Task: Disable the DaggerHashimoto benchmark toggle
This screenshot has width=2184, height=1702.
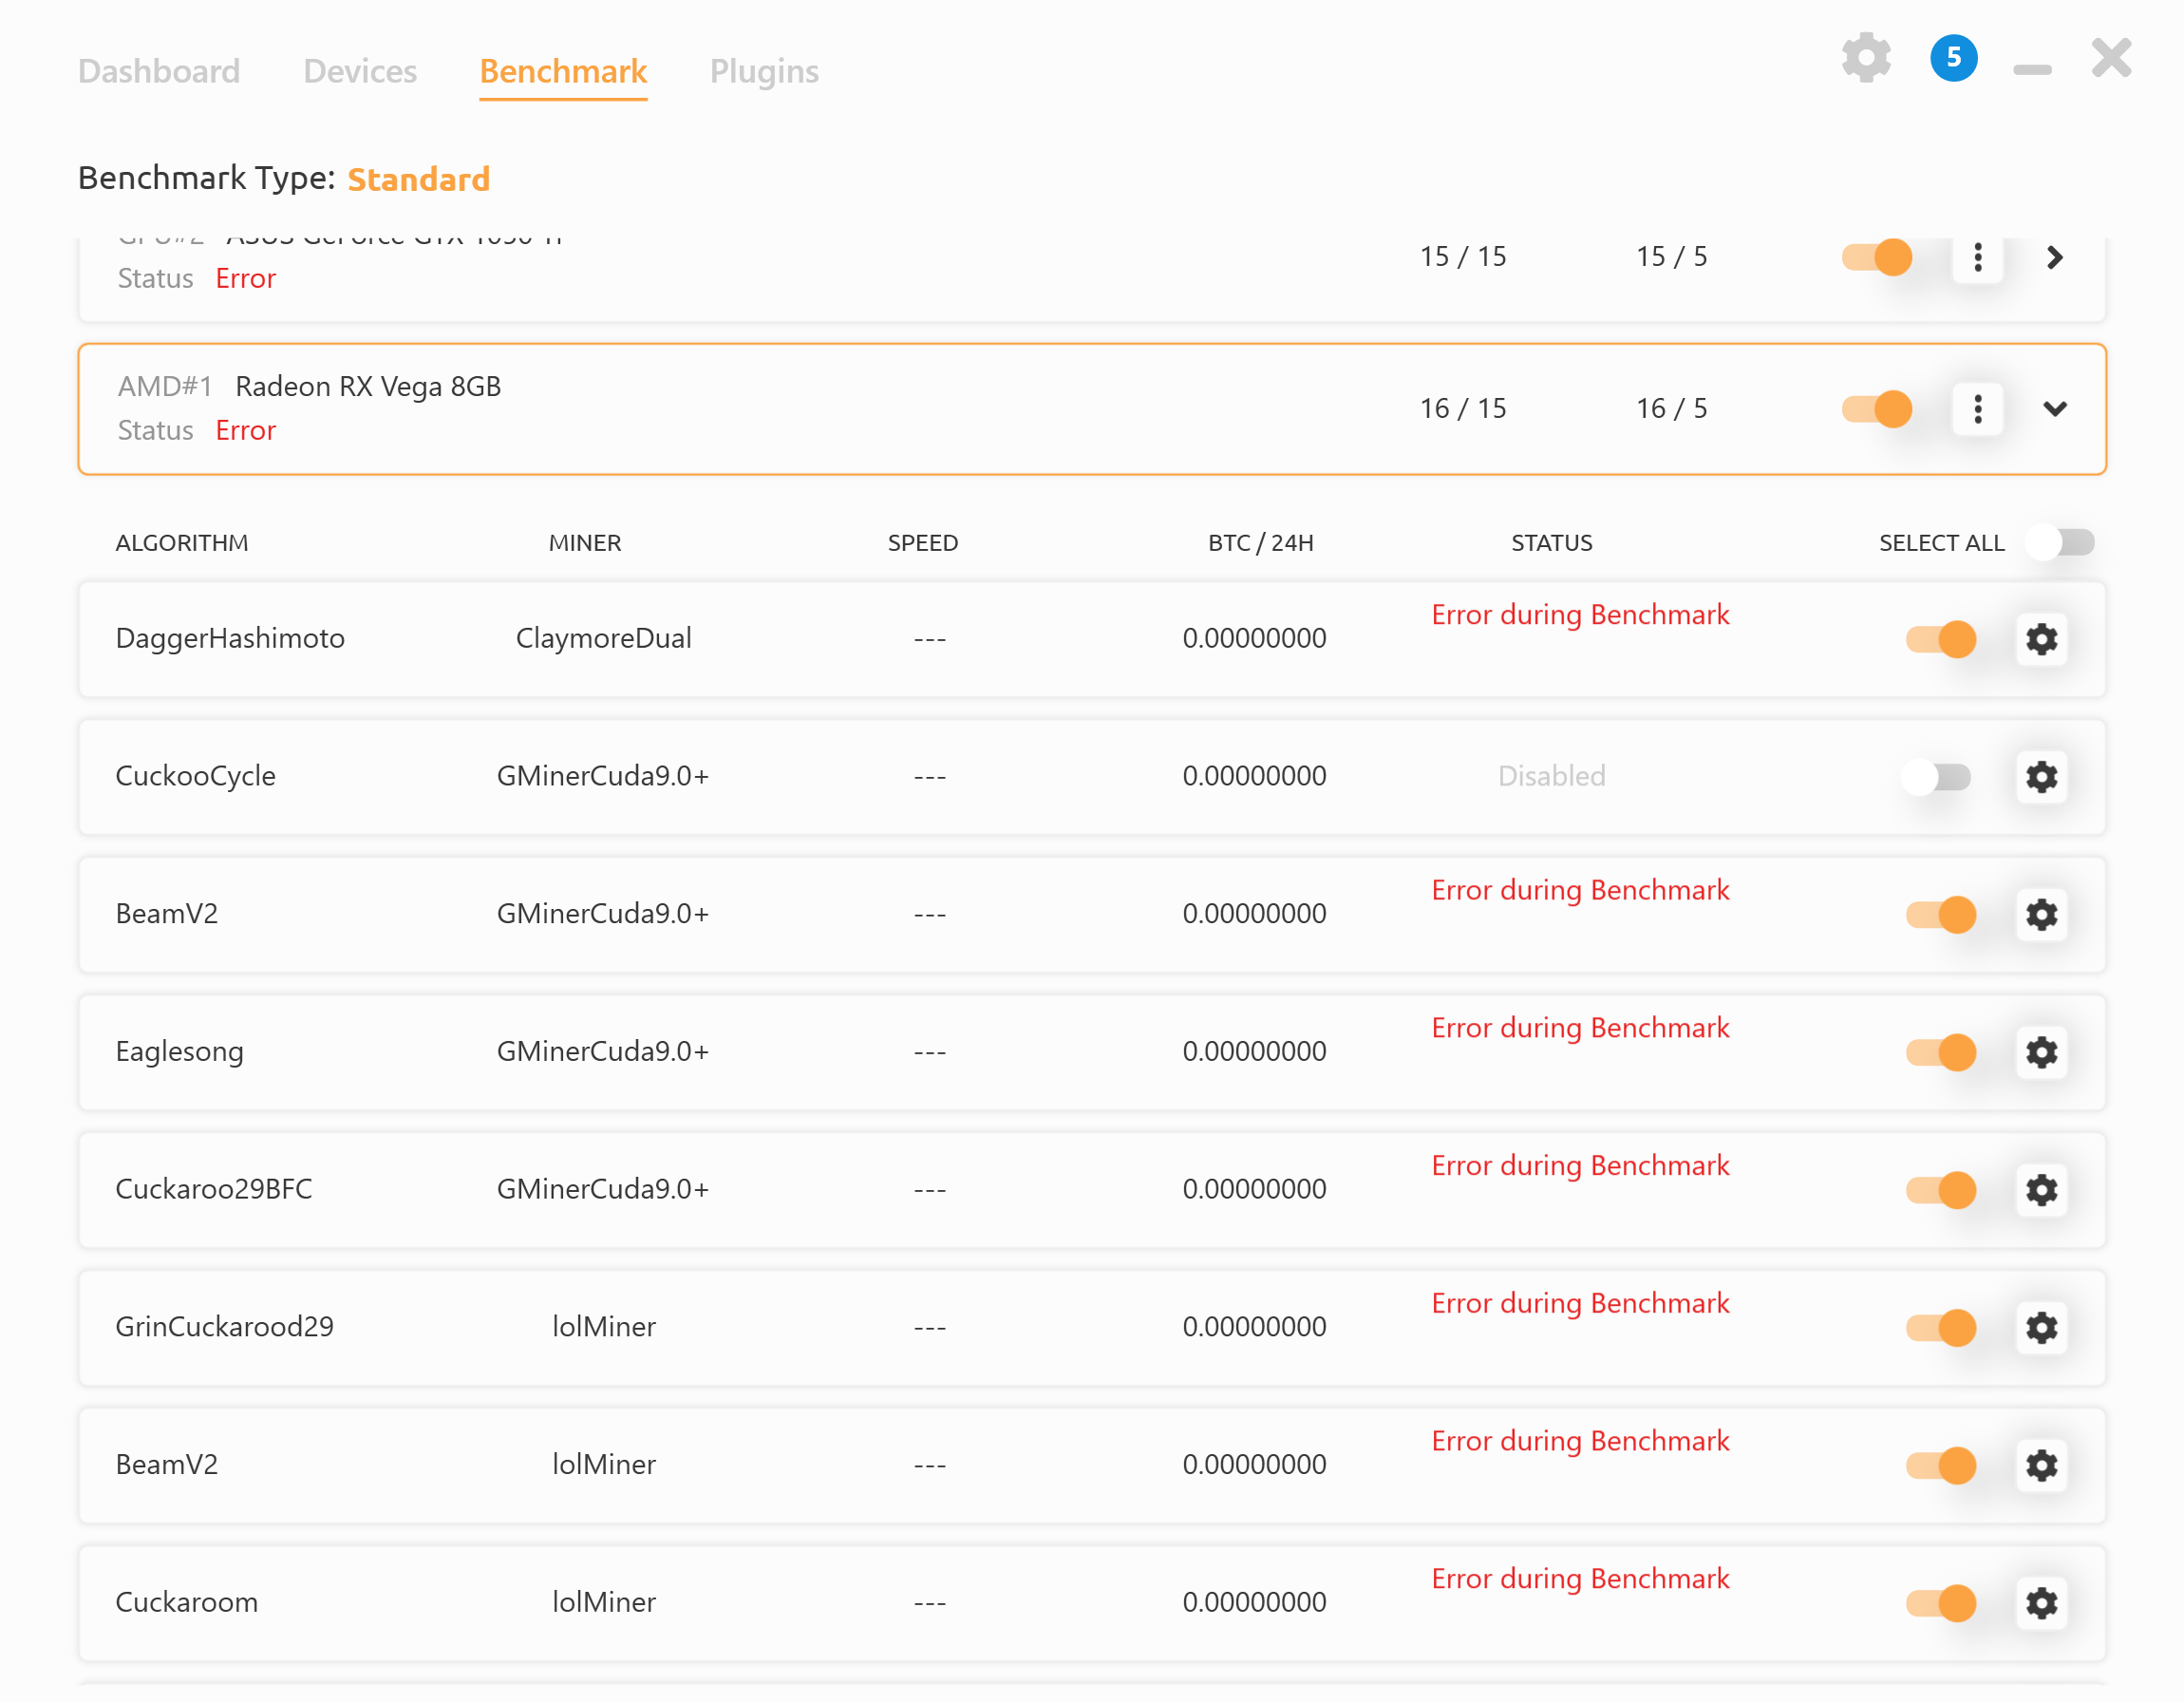Action: pos(1940,639)
